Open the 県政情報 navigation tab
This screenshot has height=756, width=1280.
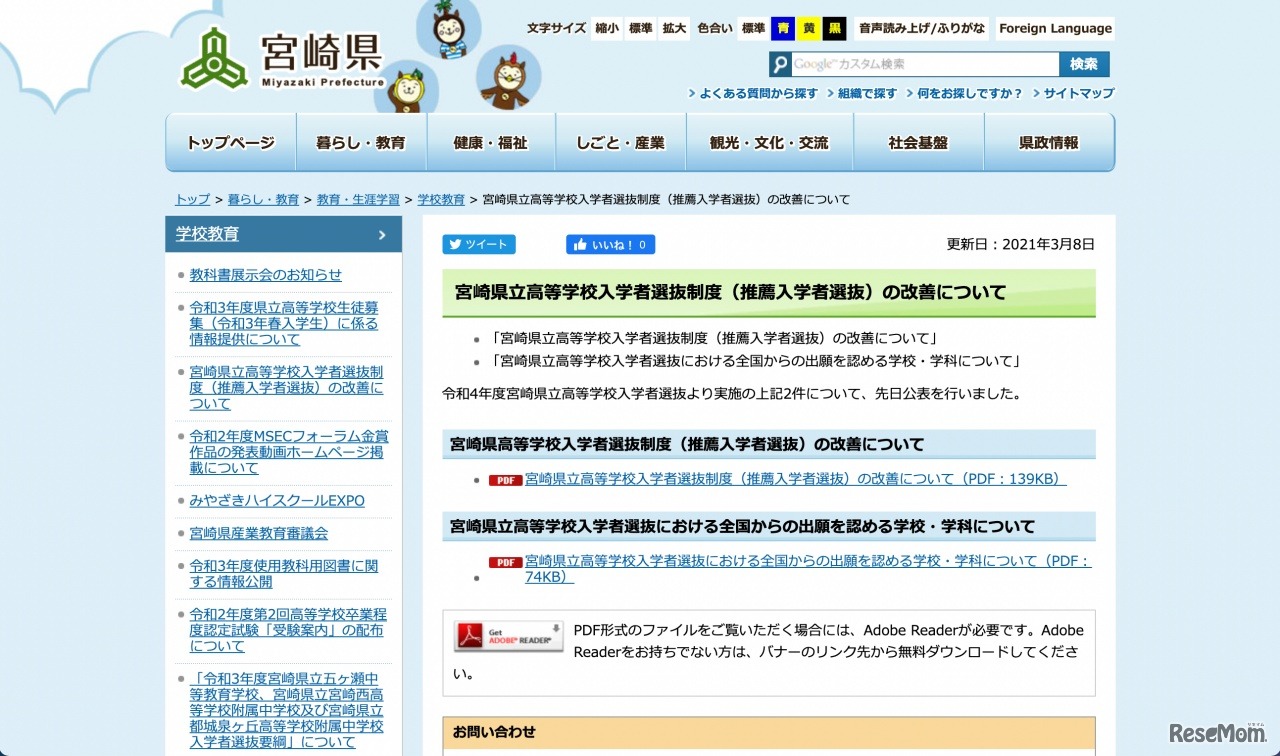tap(1048, 143)
